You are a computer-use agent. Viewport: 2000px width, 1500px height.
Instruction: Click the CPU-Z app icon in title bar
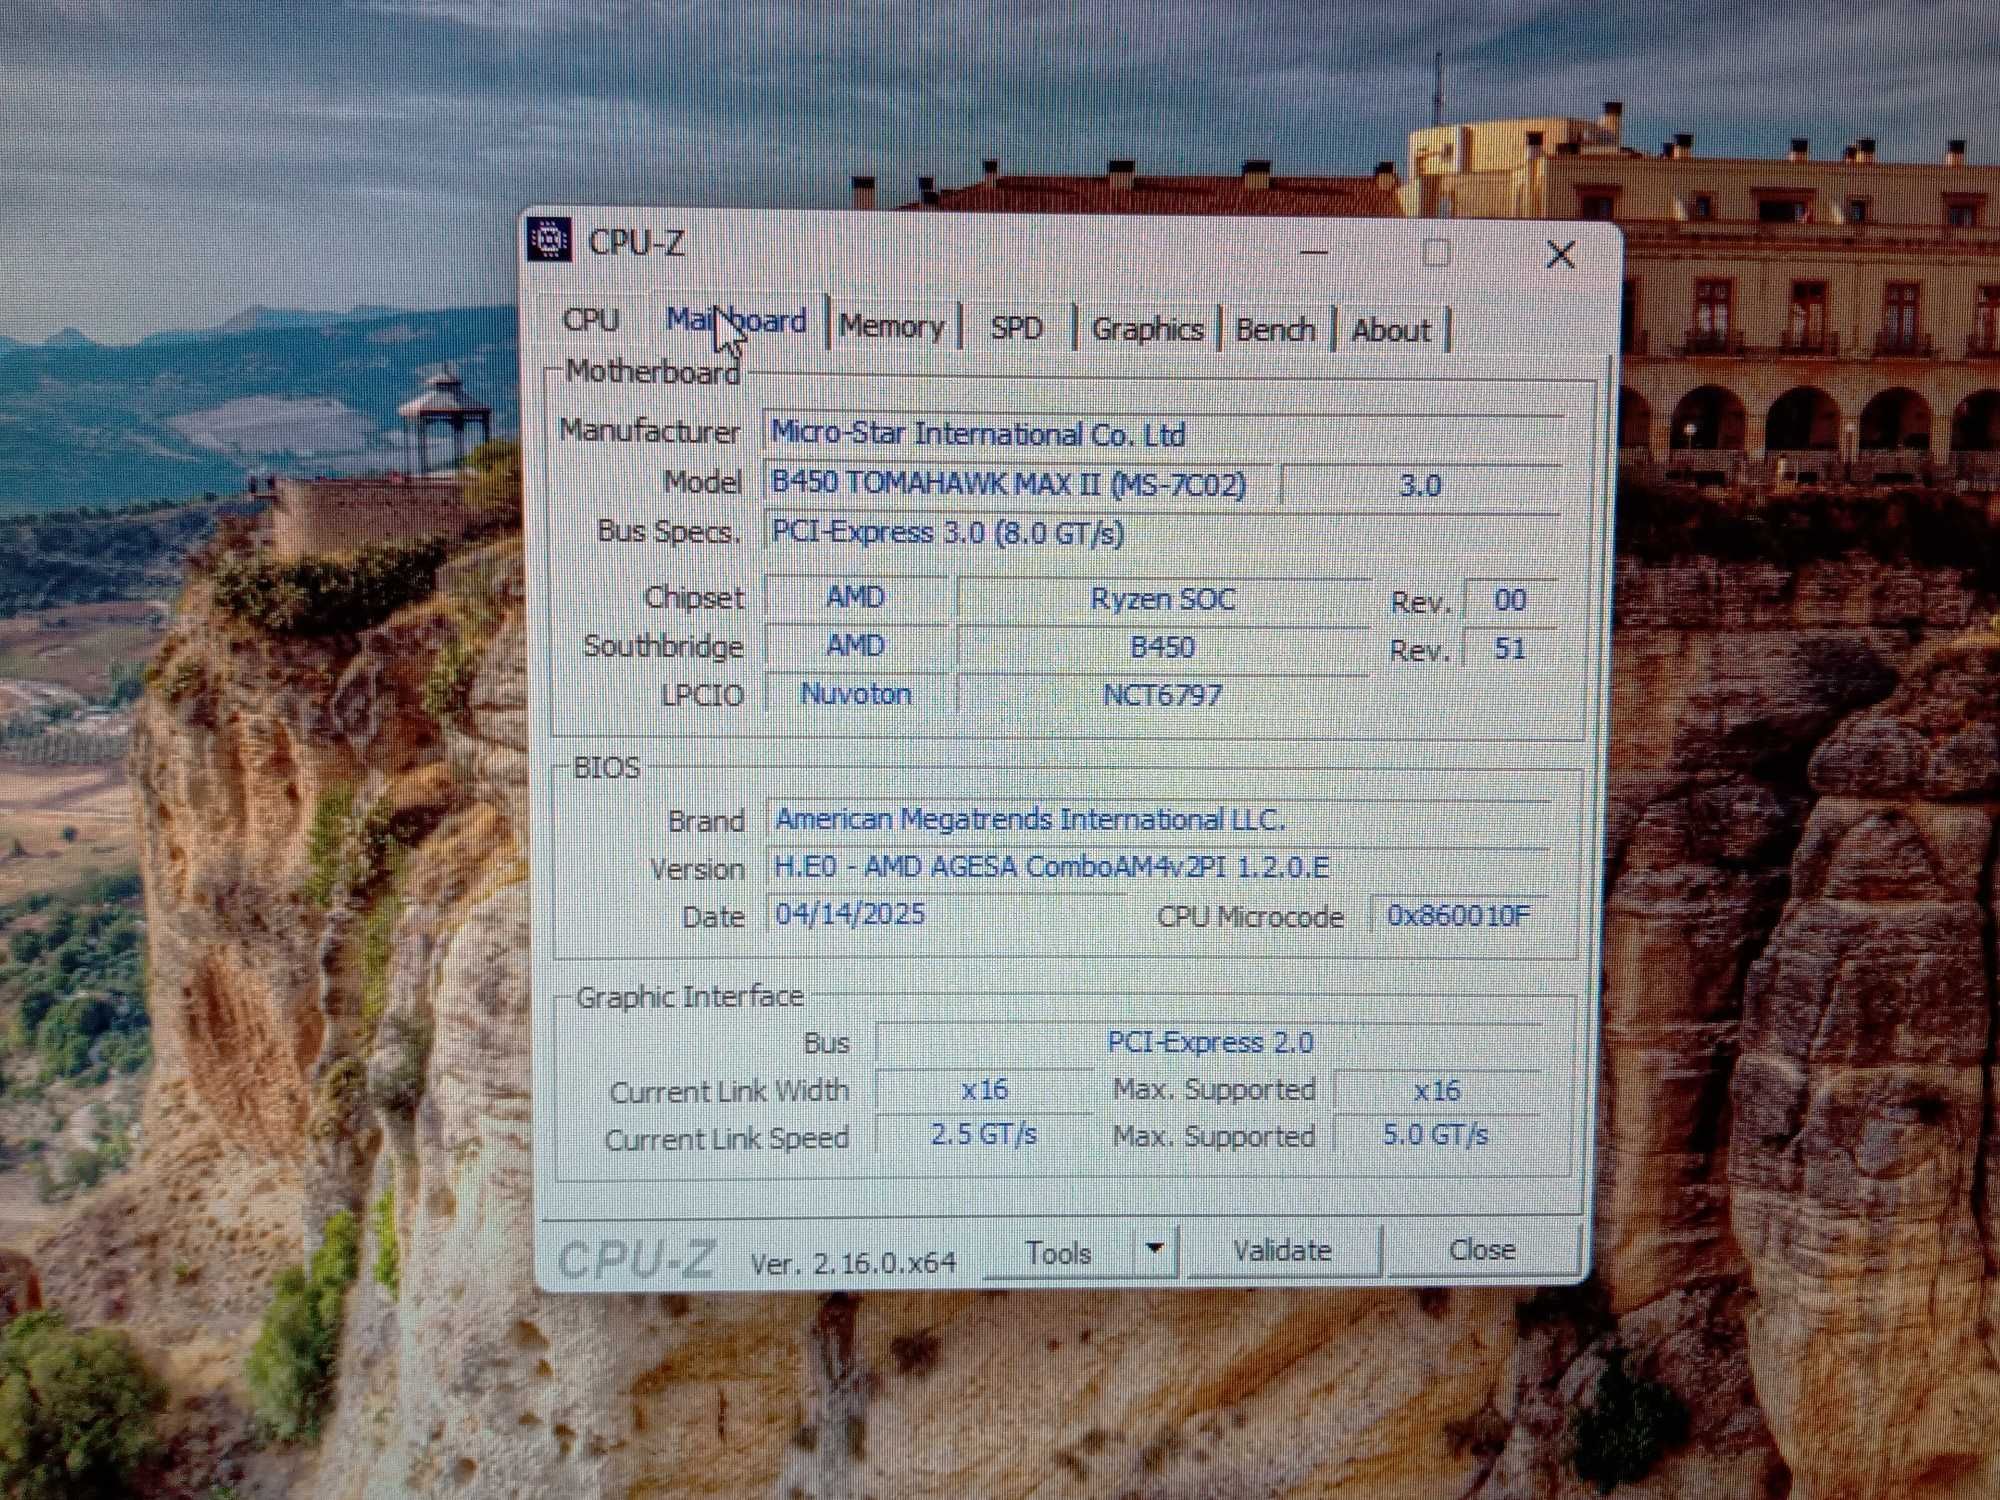tap(549, 240)
